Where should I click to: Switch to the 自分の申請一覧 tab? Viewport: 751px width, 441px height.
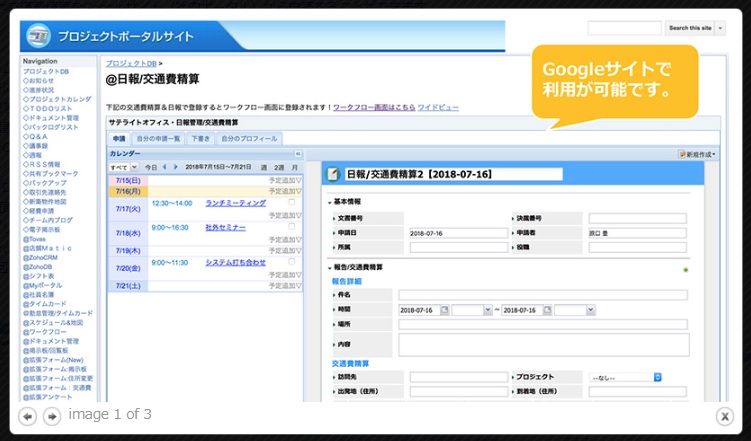pyautogui.click(x=159, y=139)
